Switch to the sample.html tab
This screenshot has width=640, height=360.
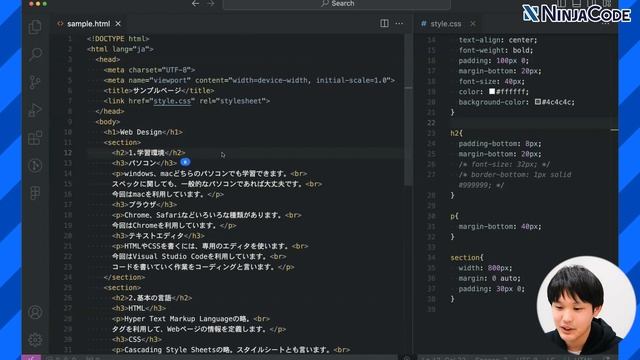click(x=89, y=24)
